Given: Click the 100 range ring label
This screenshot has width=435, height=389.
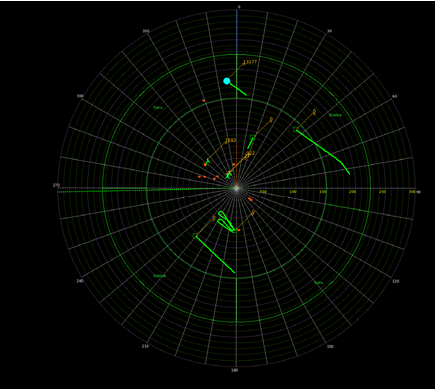Looking at the screenshot, I should pyautogui.click(x=293, y=192).
